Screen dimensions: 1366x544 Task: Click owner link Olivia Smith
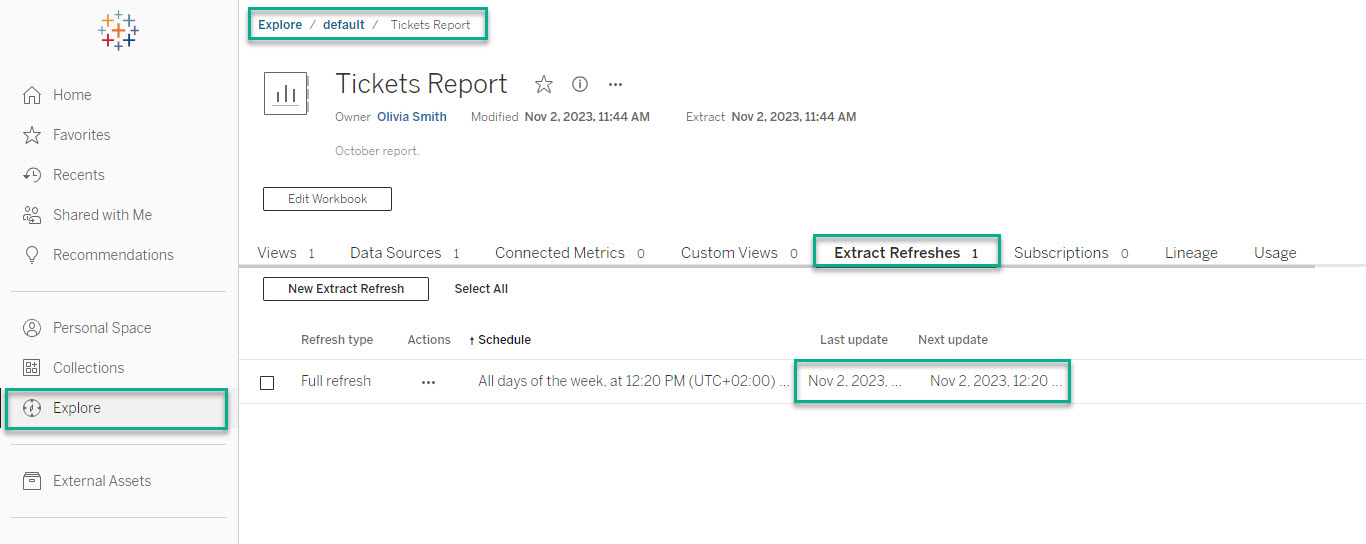pos(412,117)
